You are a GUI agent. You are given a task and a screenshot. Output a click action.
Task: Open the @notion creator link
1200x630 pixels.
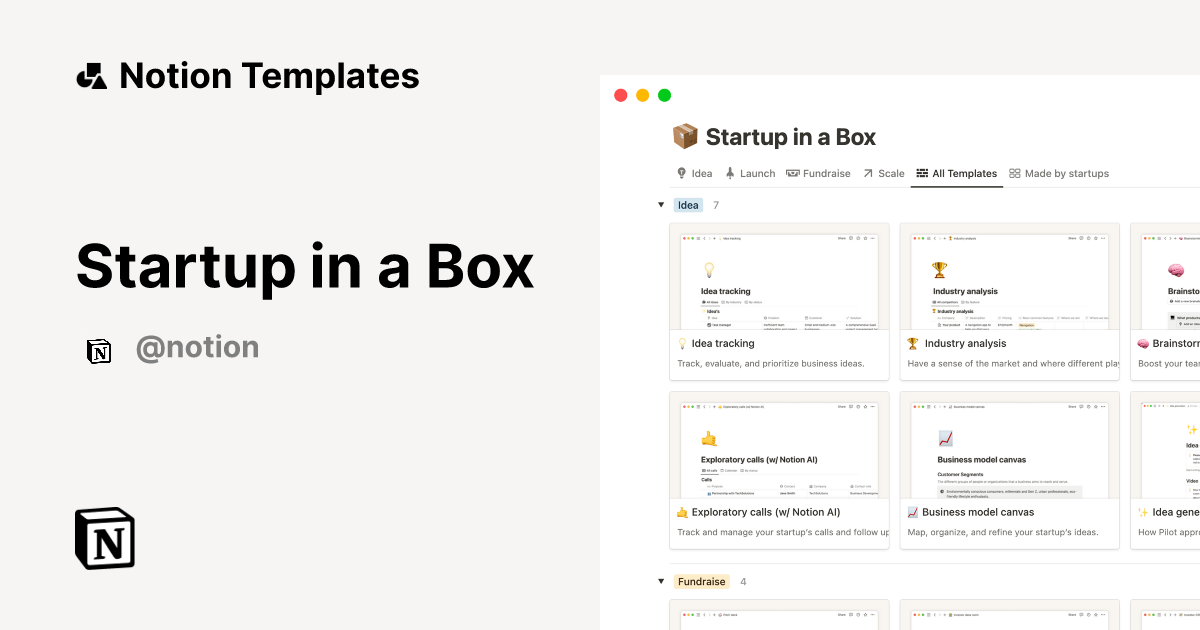point(198,347)
